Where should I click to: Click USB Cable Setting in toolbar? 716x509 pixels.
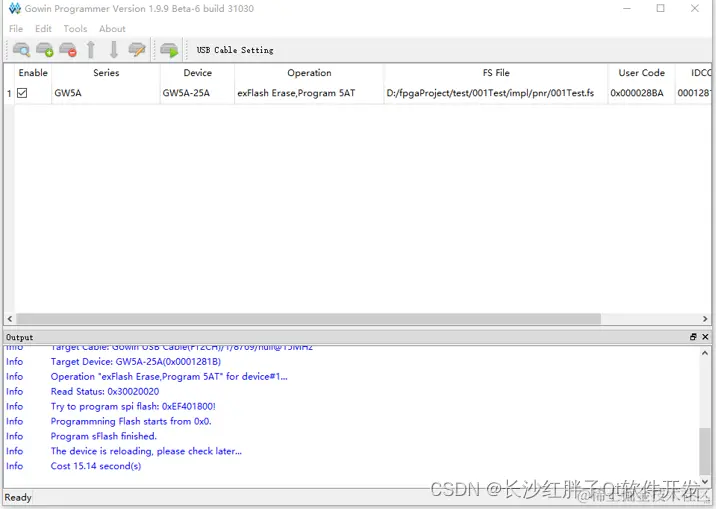coord(235,50)
